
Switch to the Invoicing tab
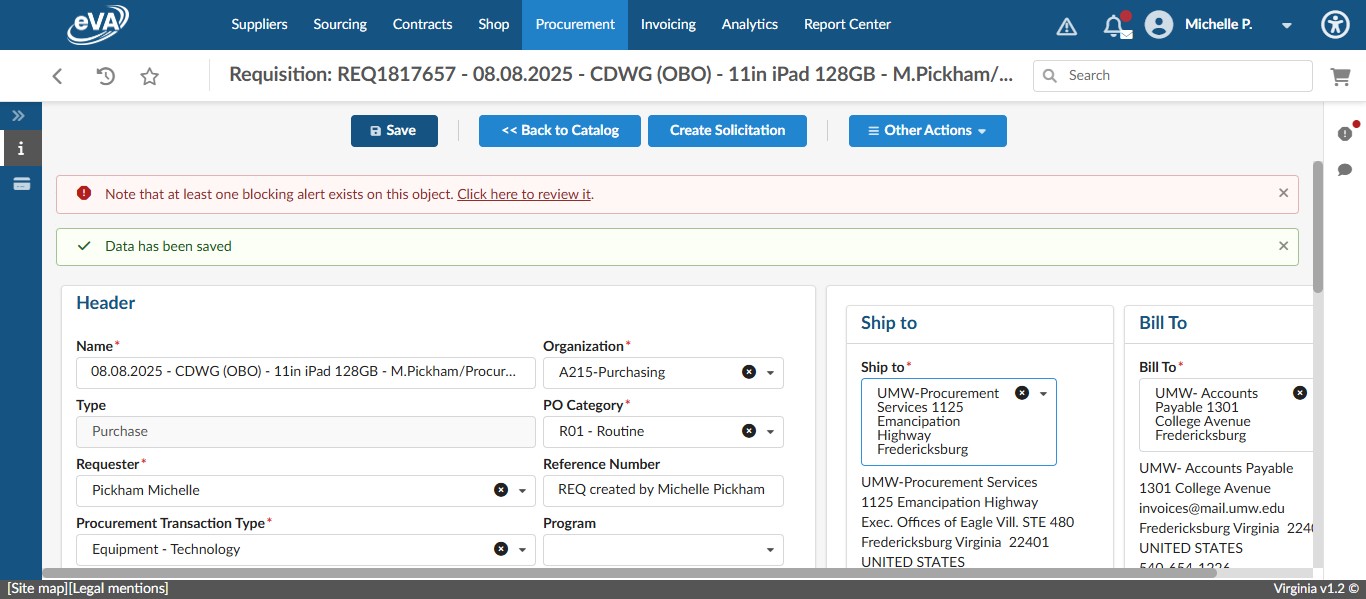point(668,24)
